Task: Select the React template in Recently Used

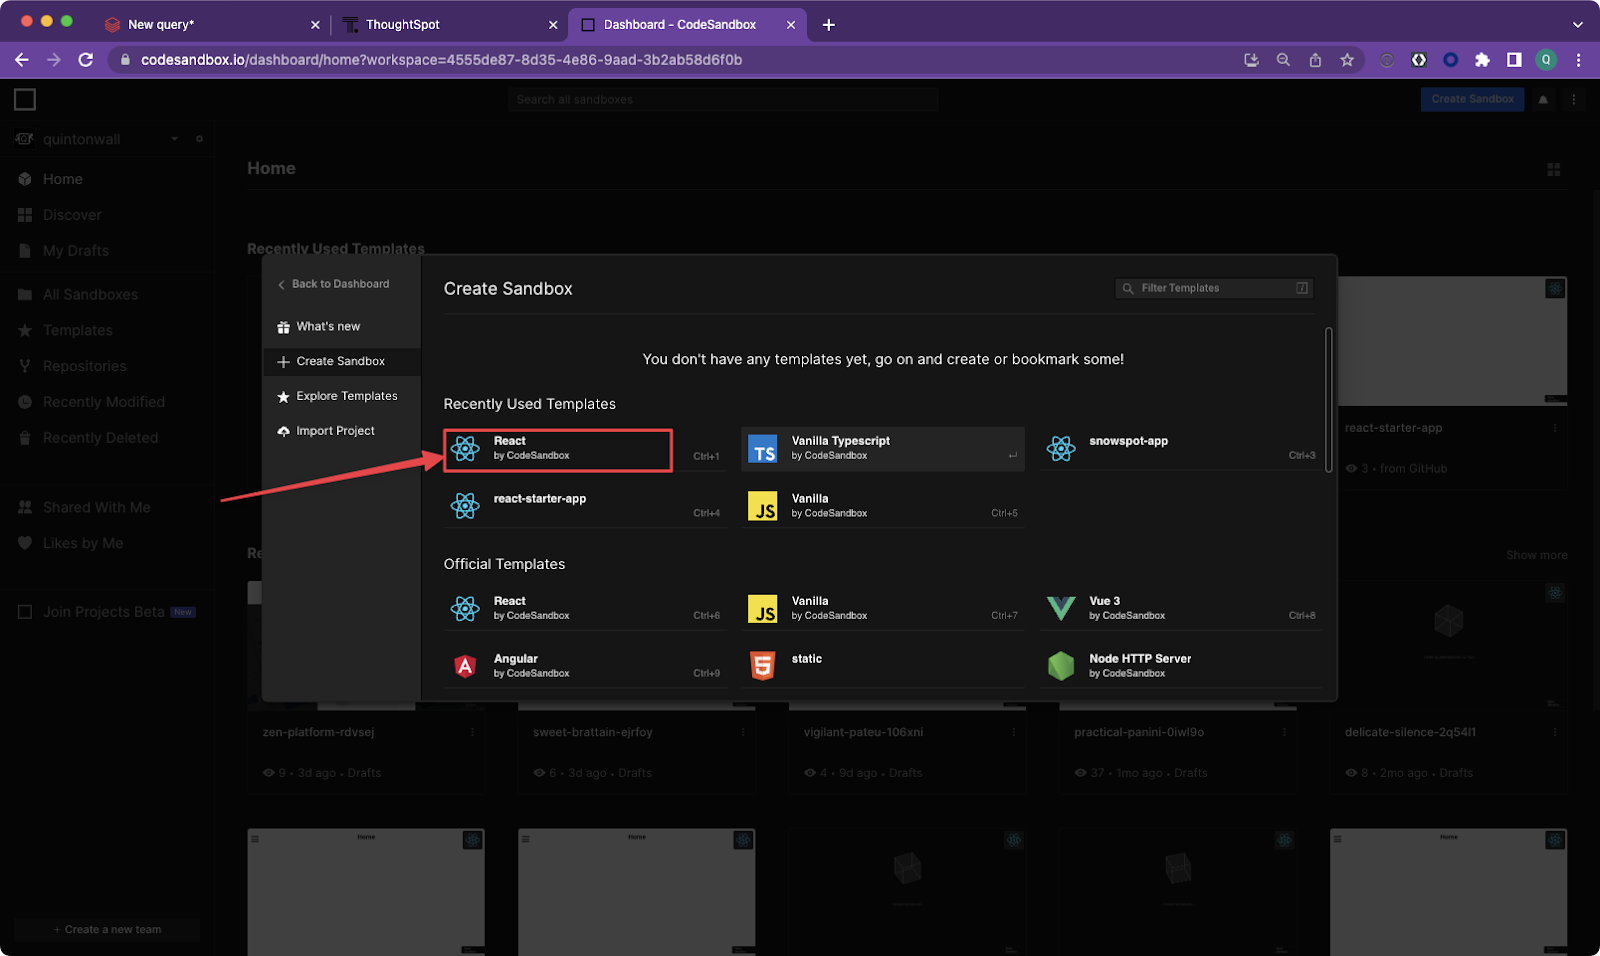Action: [558, 449]
